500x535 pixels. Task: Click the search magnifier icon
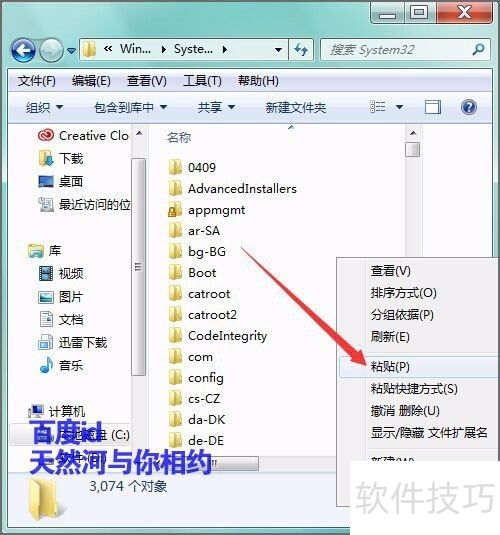tap(478, 49)
